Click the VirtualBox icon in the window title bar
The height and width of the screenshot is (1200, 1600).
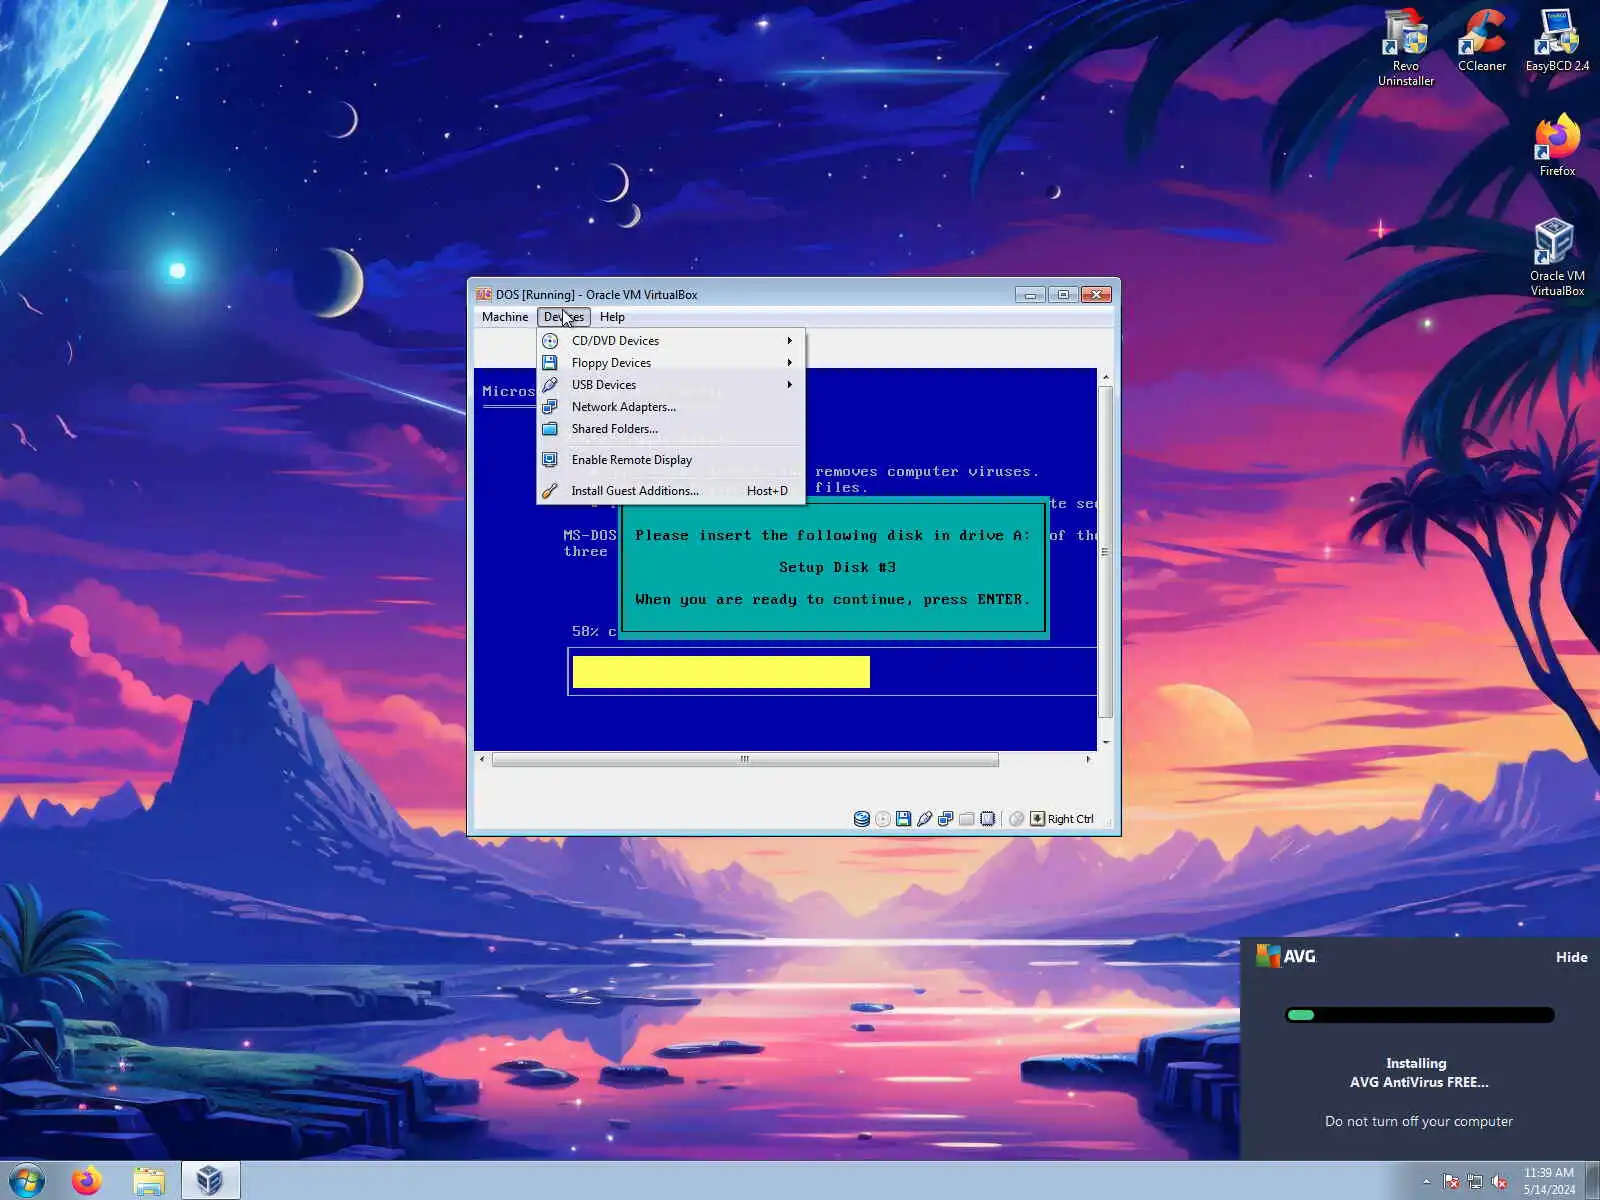coord(484,294)
